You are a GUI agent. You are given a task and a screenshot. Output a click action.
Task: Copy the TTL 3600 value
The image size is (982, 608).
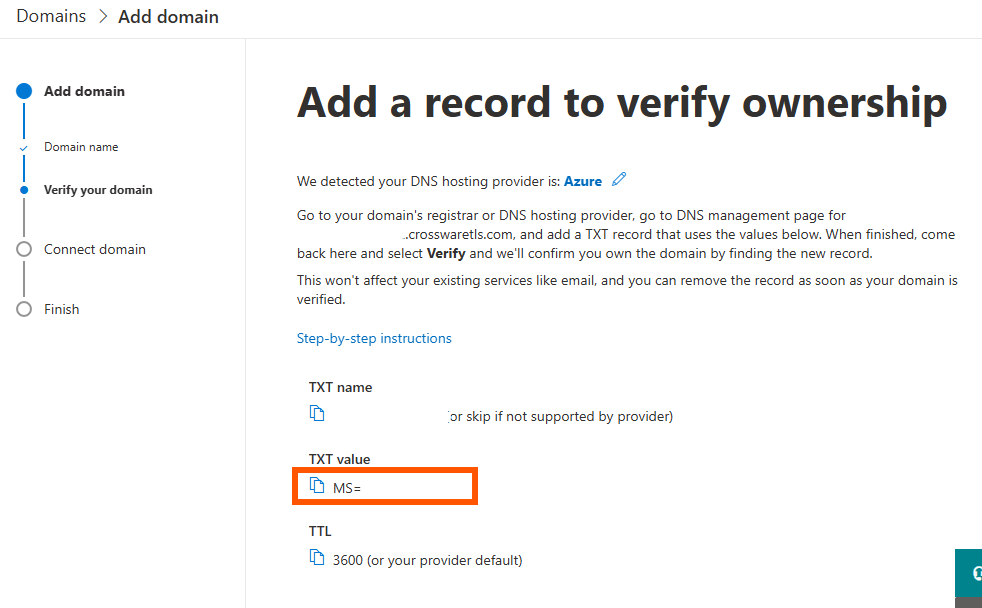[317, 557]
